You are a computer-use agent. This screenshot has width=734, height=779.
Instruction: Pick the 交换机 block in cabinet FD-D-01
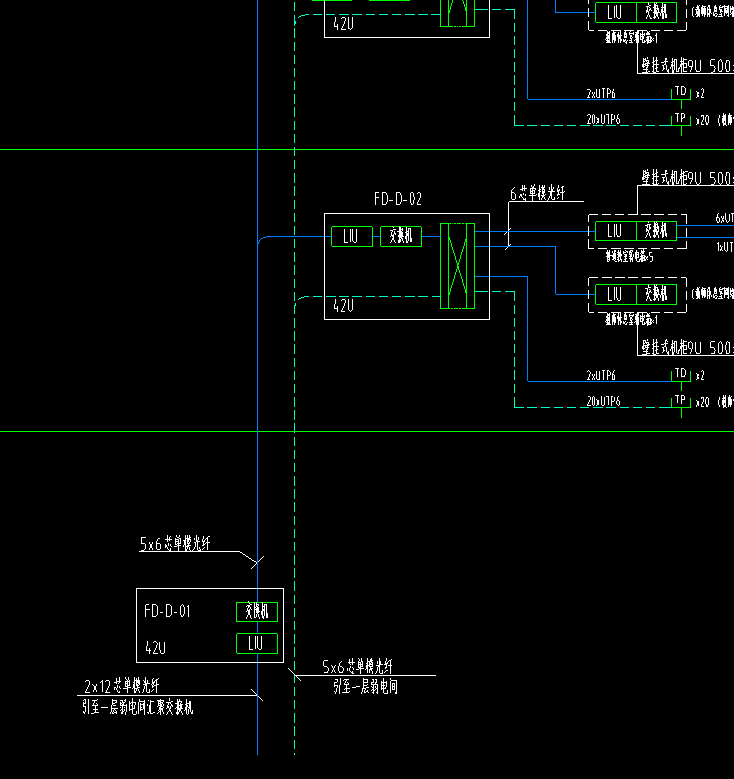pyautogui.click(x=257, y=612)
